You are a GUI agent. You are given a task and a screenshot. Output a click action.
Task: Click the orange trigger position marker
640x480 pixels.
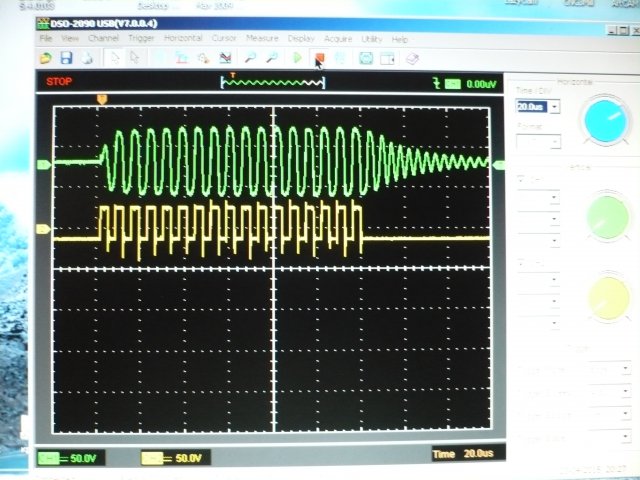click(x=101, y=98)
